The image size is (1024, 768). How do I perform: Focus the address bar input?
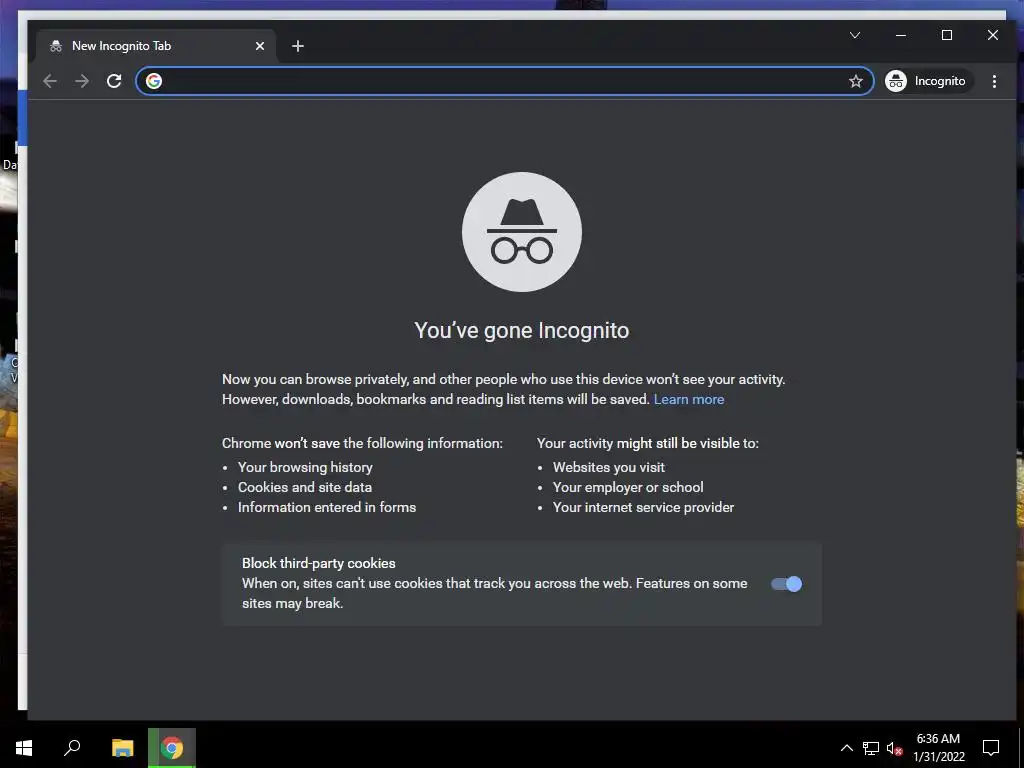click(504, 81)
